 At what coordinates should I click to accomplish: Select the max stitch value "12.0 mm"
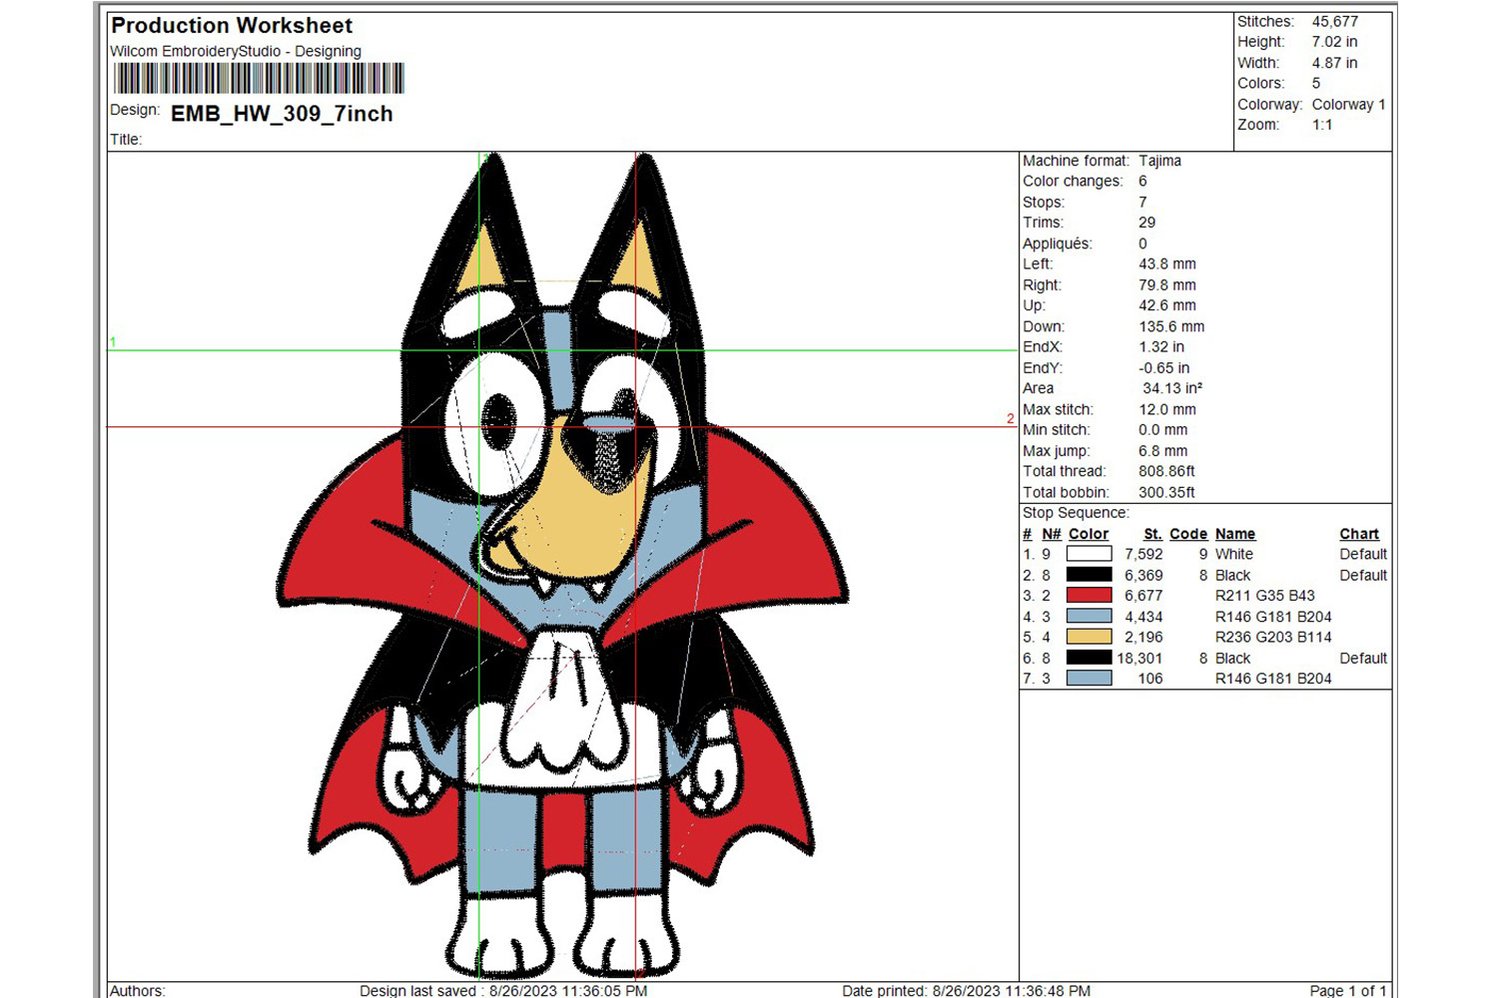coord(1167,409)
